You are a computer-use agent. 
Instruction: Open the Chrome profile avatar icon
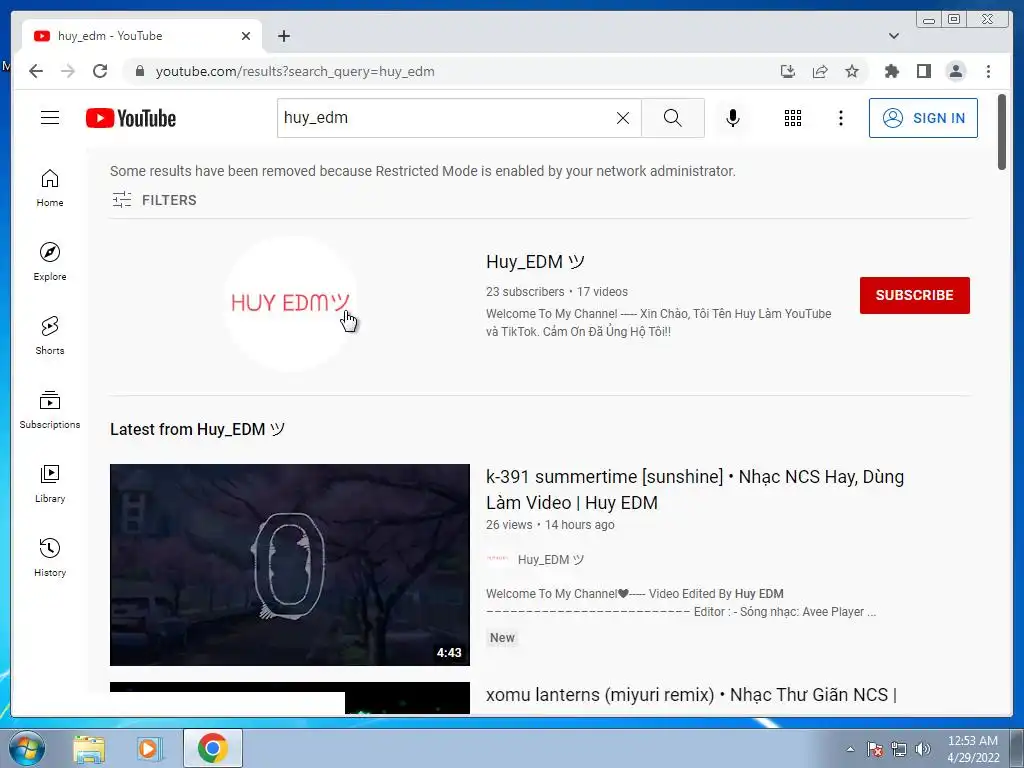click(x=955, y=71)
